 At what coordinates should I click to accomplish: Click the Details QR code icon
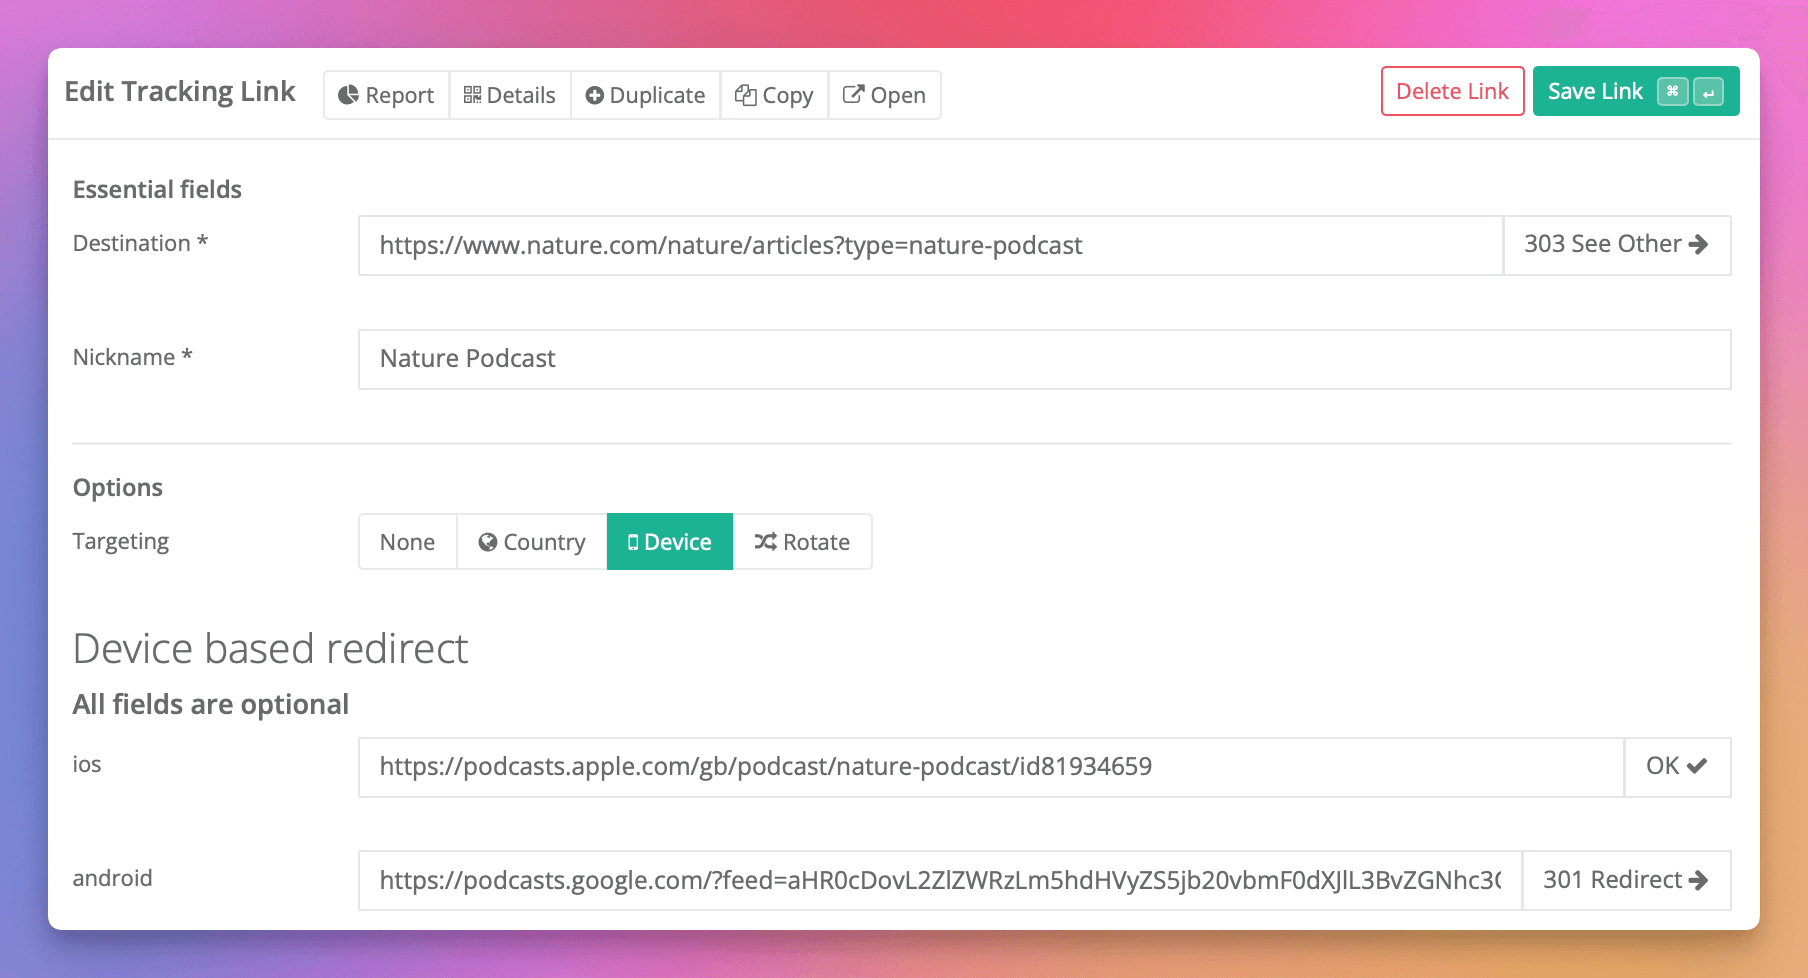[x=473, y=94]
